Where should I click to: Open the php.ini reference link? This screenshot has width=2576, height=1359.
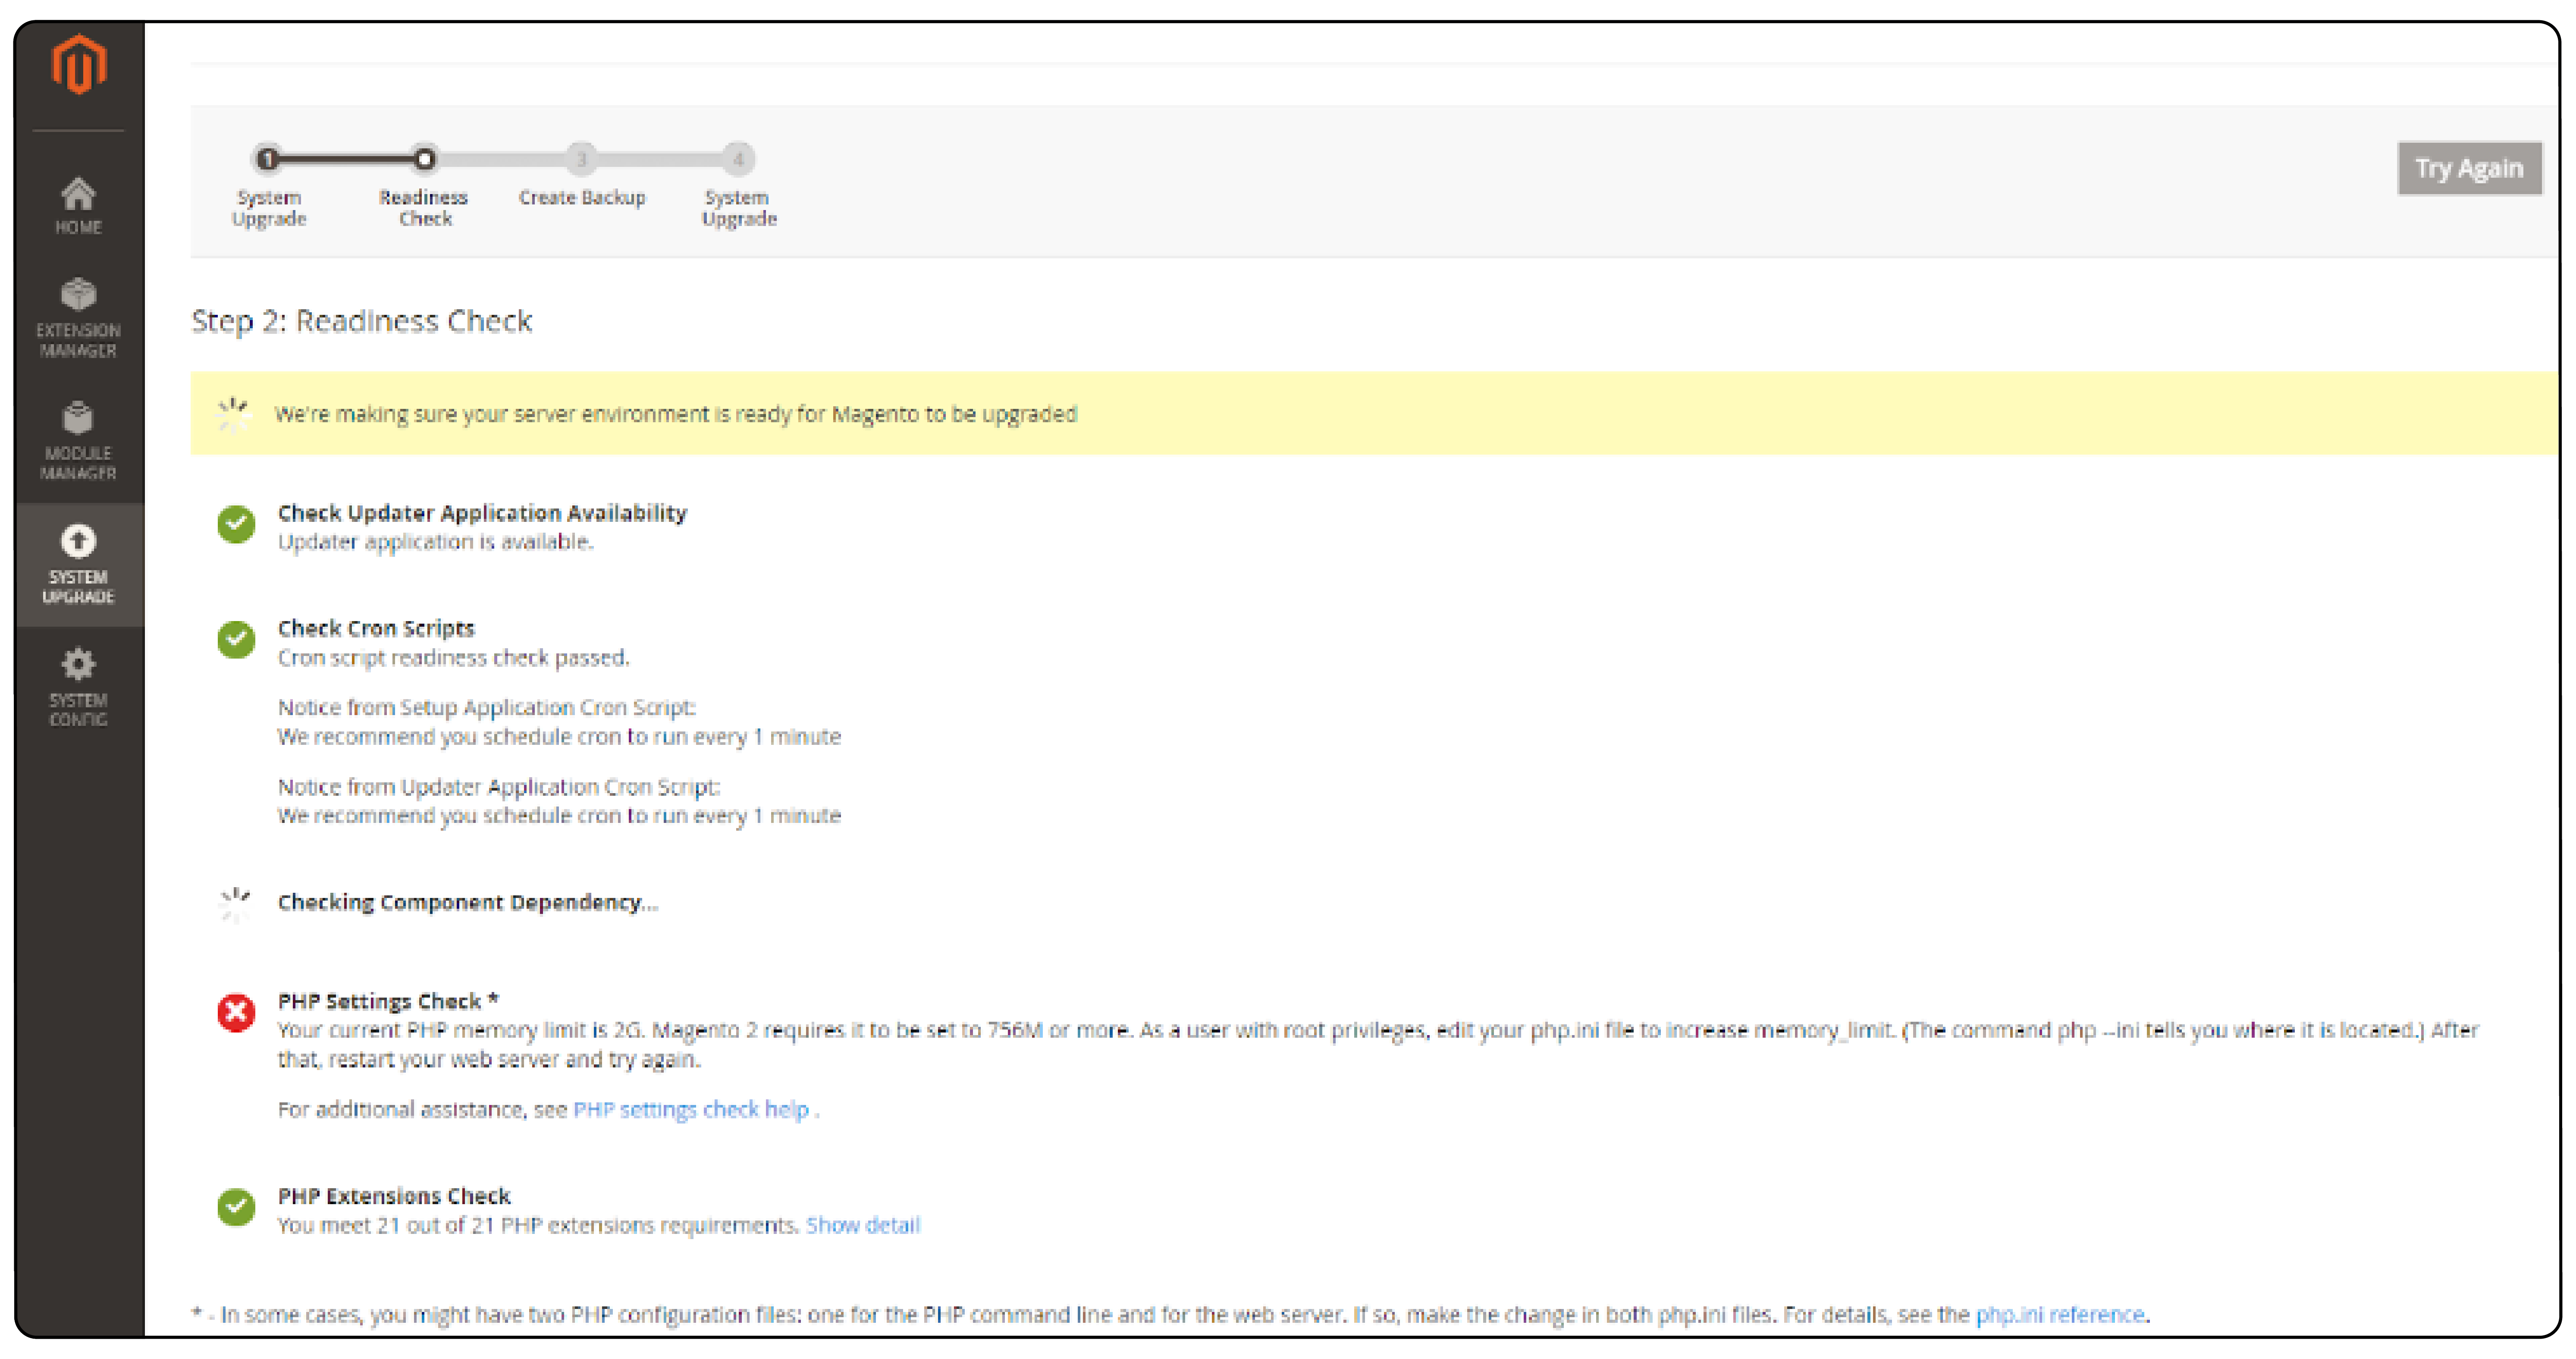(x=2060, y=1314)
